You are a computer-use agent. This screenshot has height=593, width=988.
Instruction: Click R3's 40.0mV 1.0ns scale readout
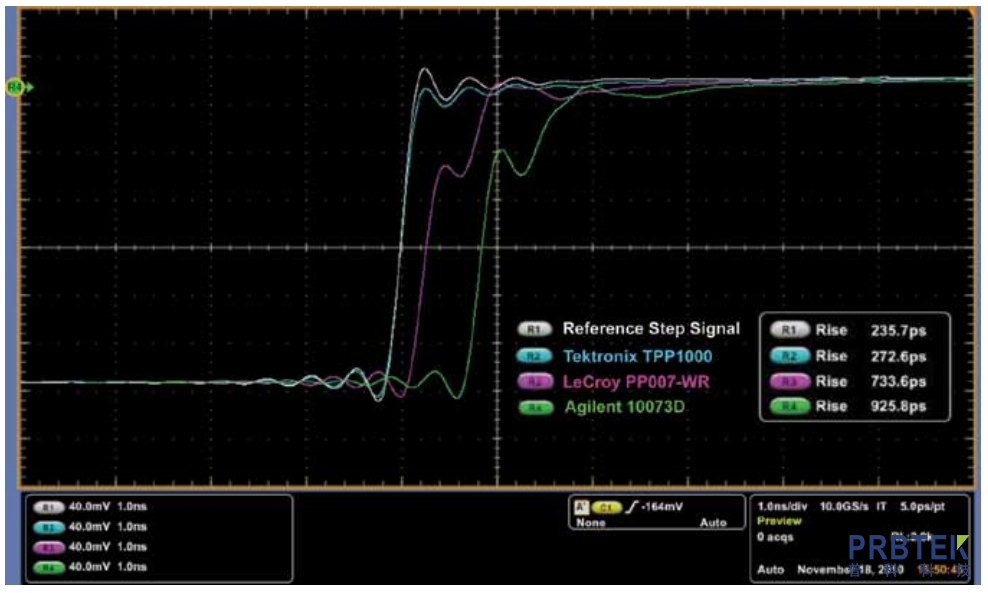click(x=108, y=547)
